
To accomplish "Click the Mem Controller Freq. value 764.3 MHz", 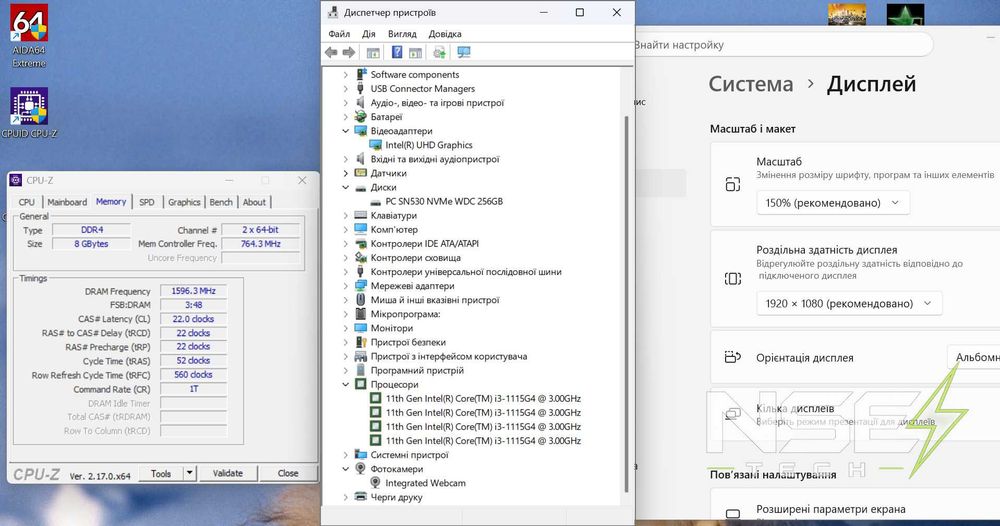I will 260,244.
